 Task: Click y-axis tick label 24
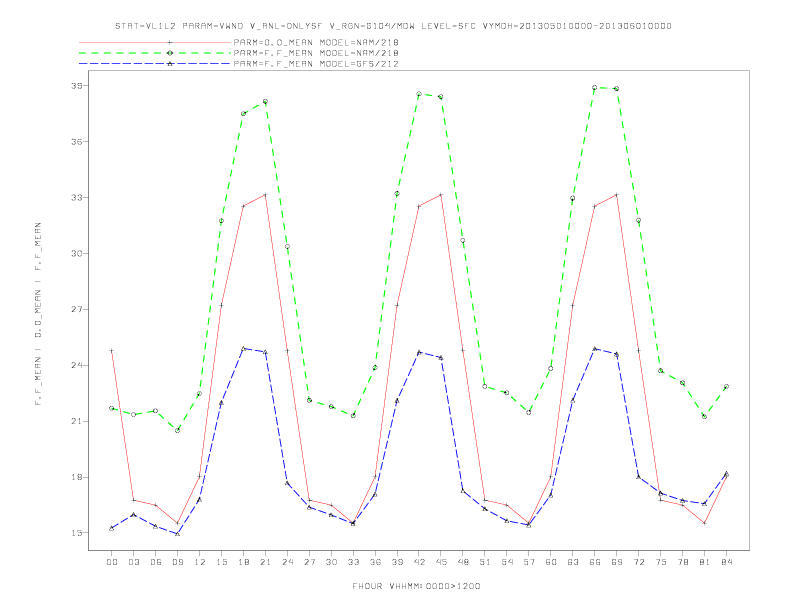76,365
